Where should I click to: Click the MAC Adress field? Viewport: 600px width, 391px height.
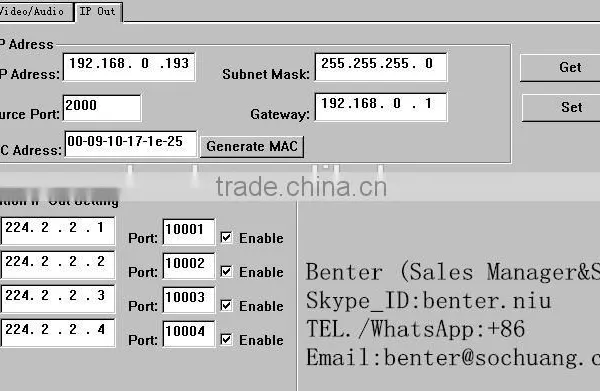[131, 144]
